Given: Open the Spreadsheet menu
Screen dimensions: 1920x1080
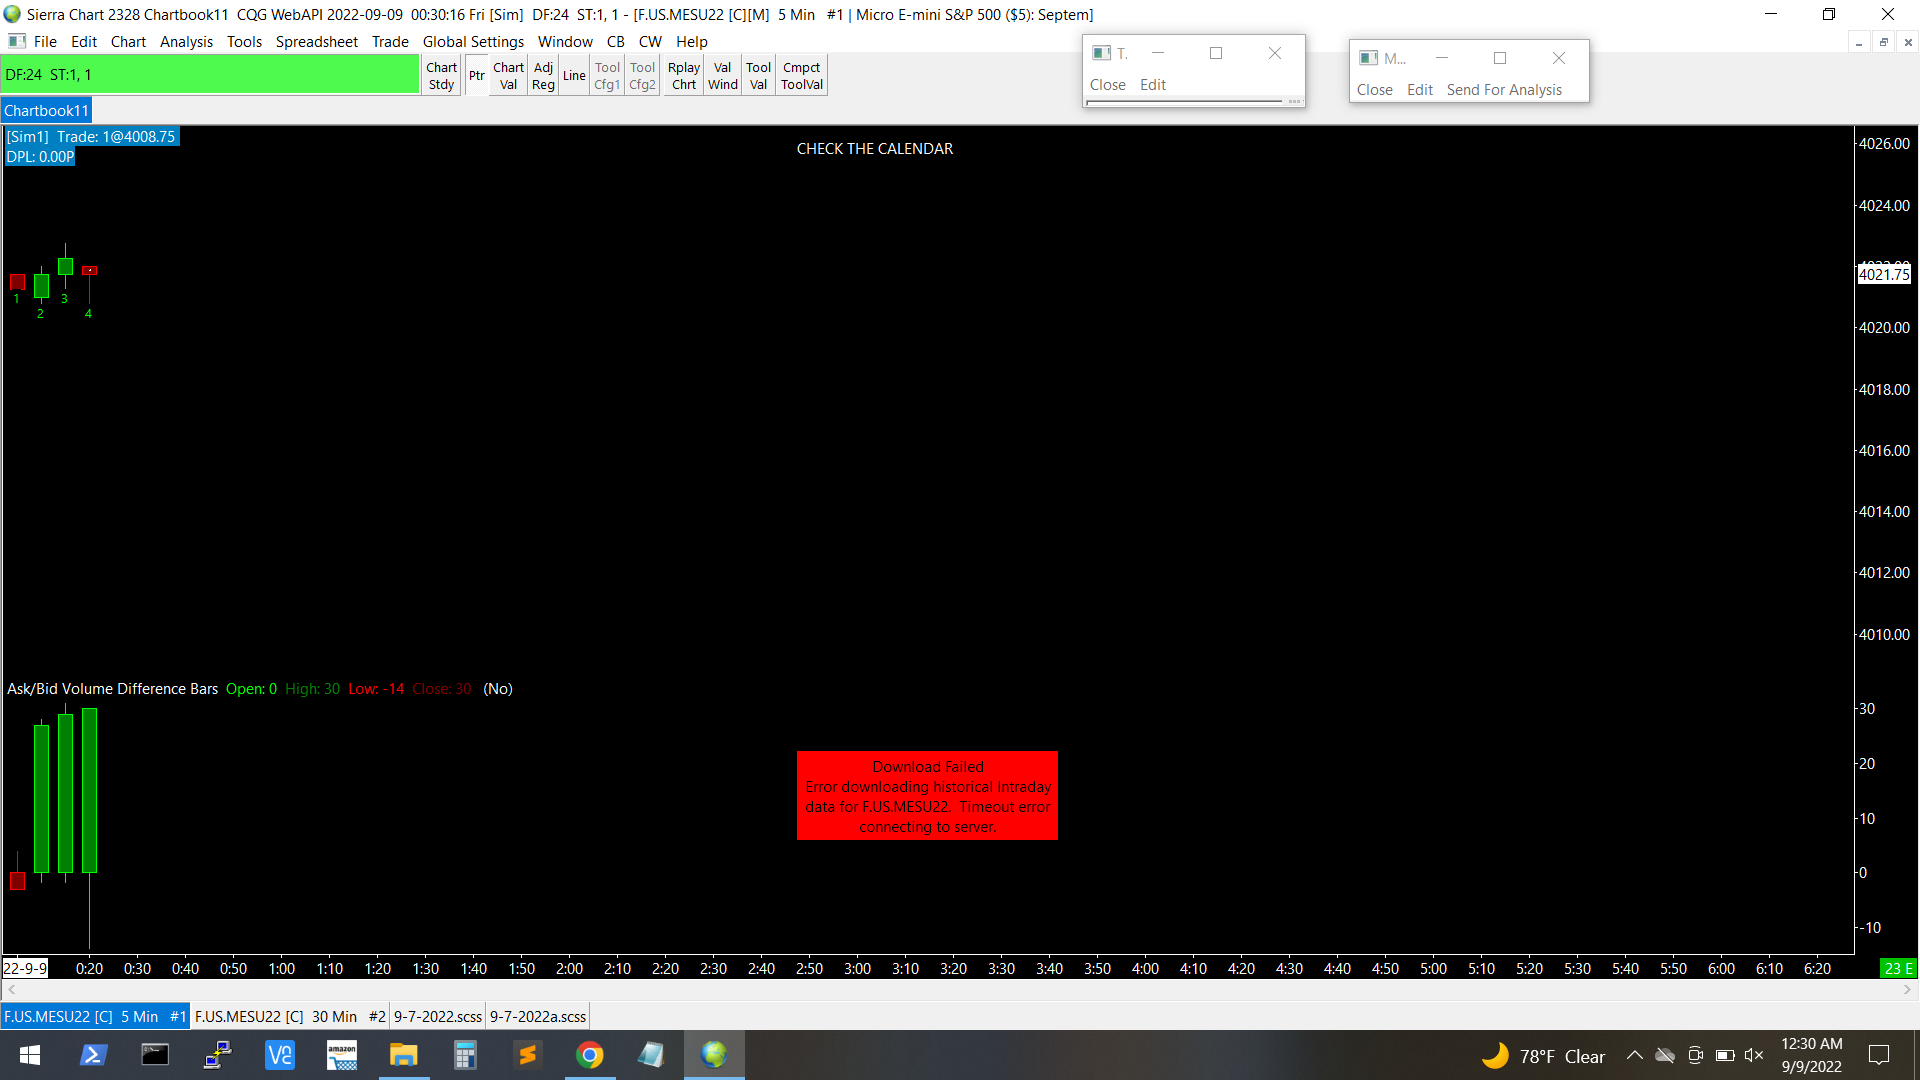Looking at the screenshot, I should tap(316, 42).
